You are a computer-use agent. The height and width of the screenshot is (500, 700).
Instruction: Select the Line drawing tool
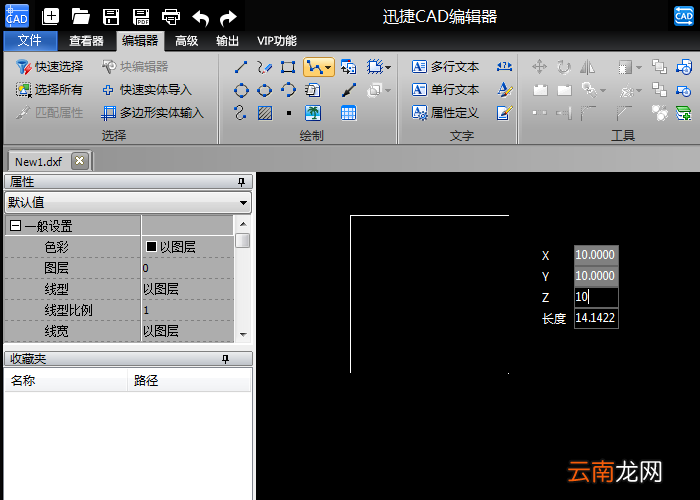pyautogui.click(x=241, y=67)
